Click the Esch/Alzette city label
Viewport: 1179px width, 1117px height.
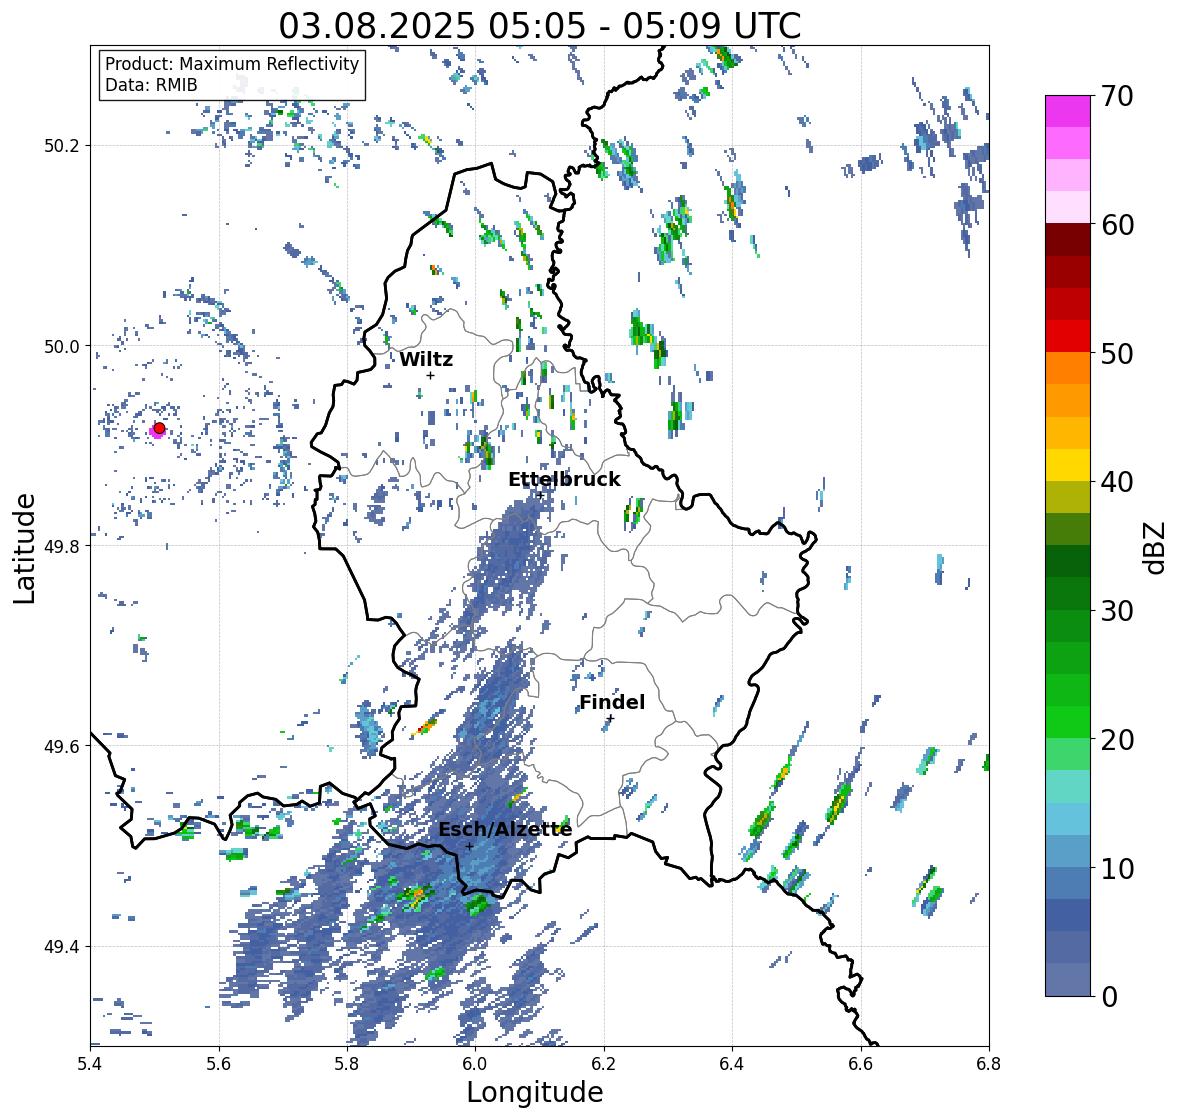tap(505, 829)
